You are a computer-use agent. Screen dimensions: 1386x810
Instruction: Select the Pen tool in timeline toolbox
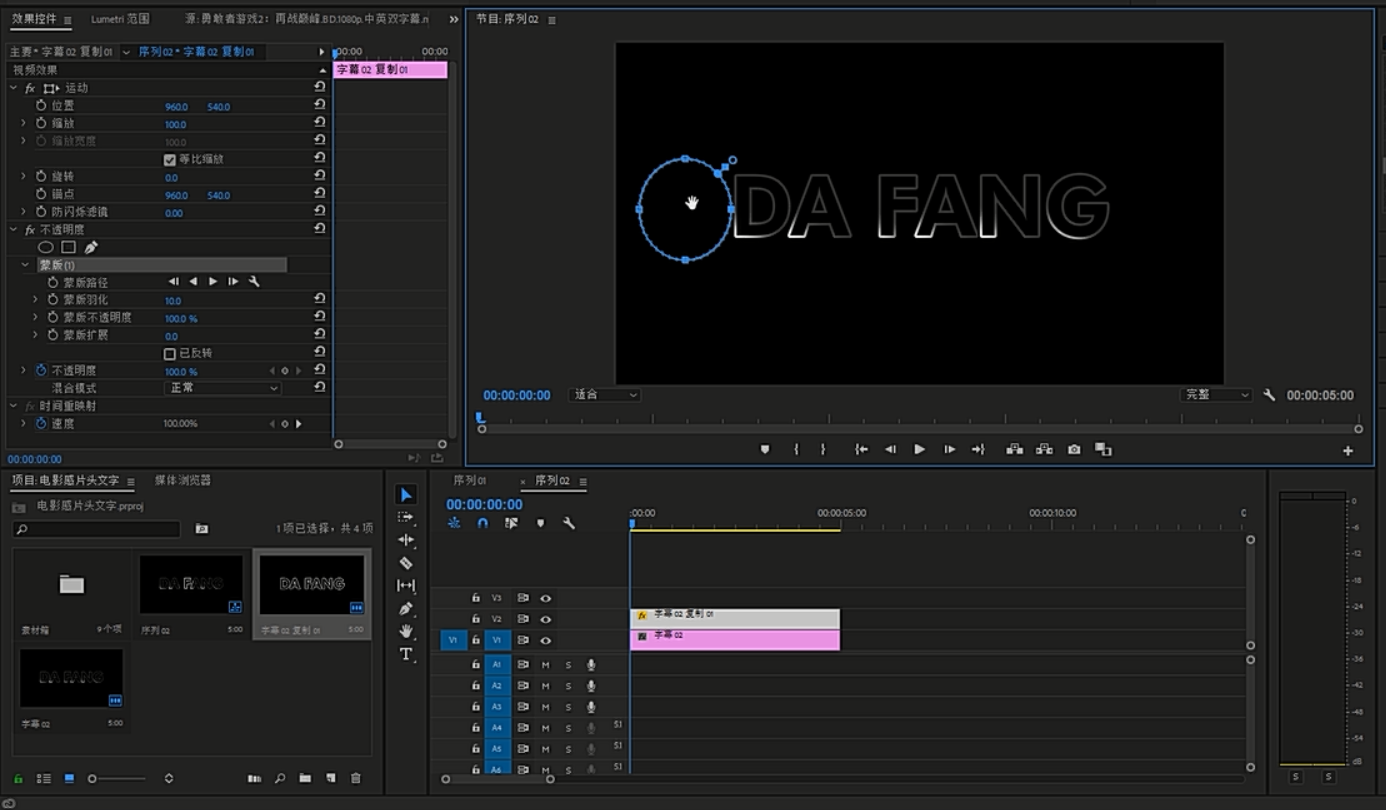click(405, 608)
